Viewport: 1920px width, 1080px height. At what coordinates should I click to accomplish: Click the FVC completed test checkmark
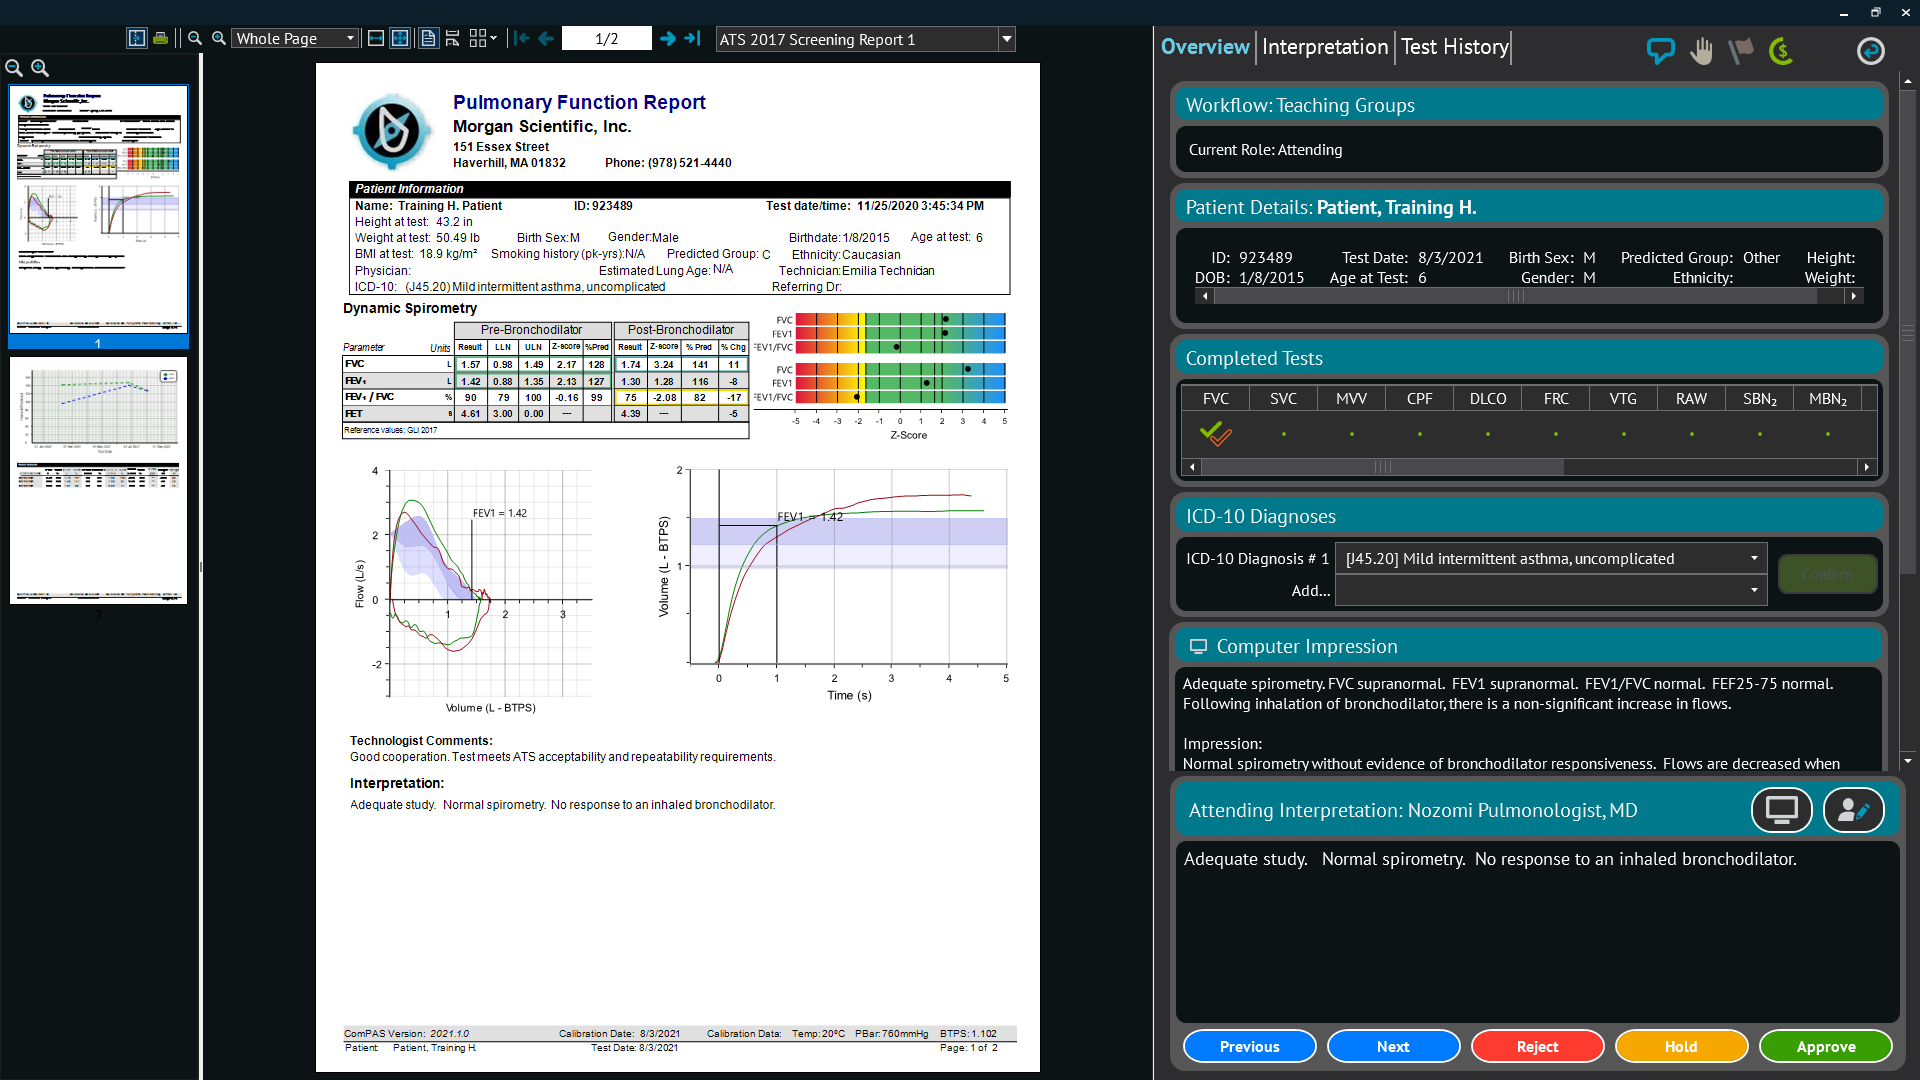[x=1215, y=433]
